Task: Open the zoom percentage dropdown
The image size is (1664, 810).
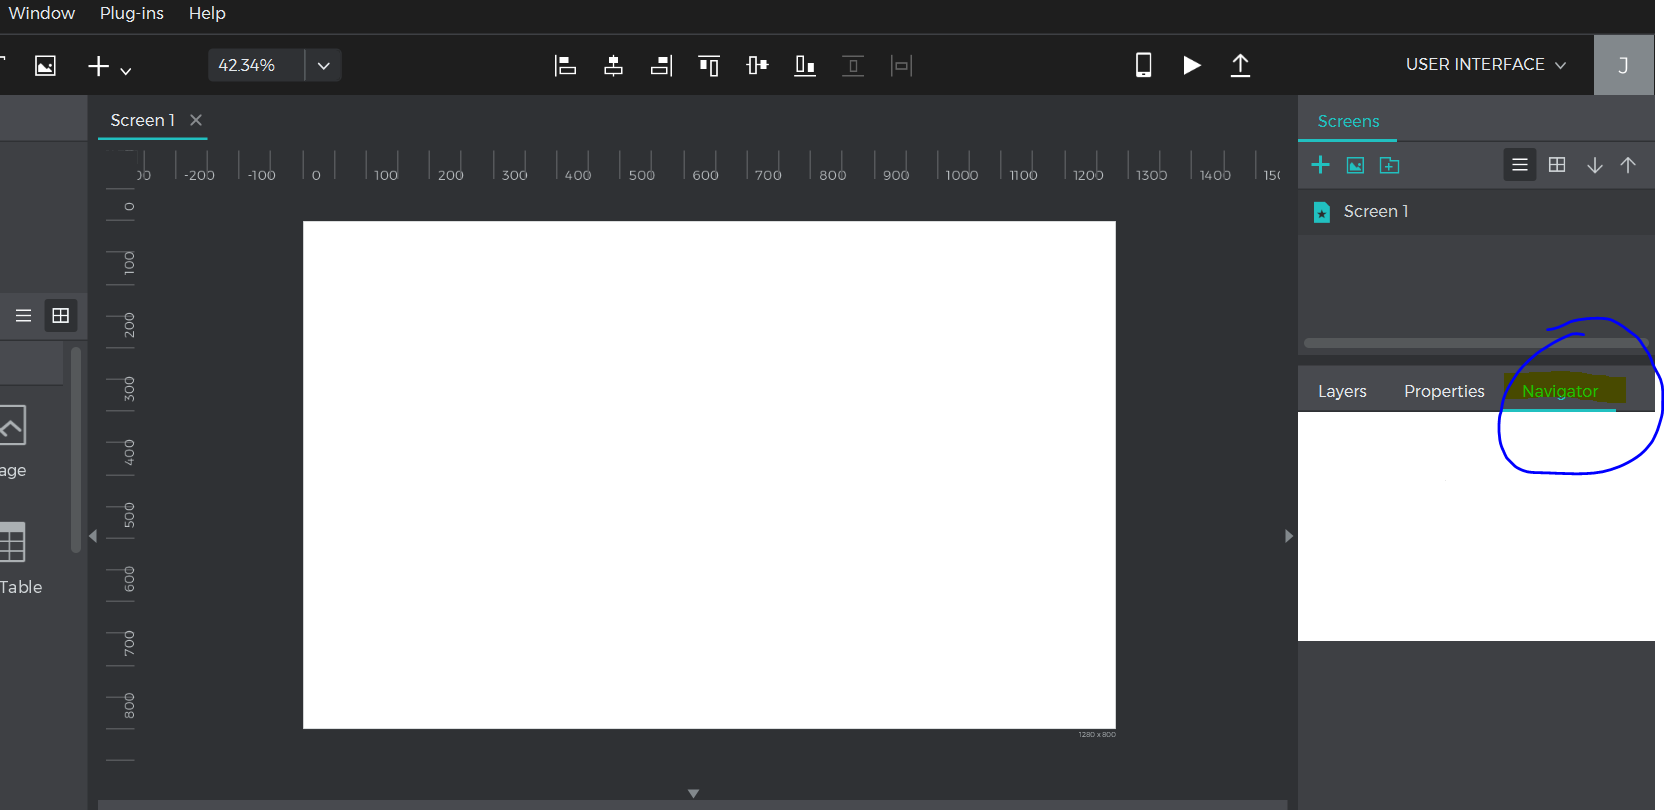Action: [323, 66]
